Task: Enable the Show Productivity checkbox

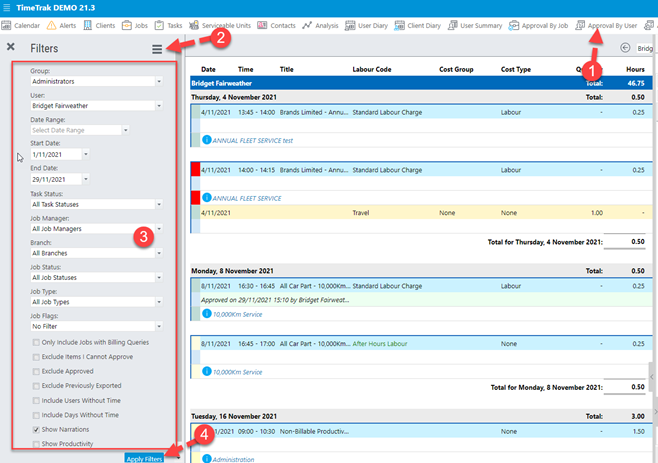Action: (36, 444)
